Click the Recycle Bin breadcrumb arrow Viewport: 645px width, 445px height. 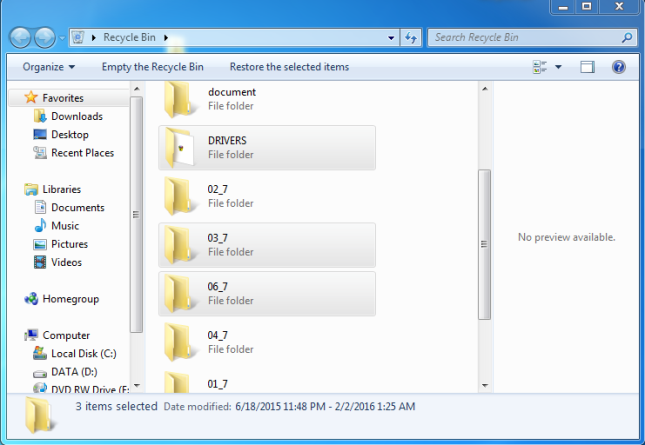point(166,38)
